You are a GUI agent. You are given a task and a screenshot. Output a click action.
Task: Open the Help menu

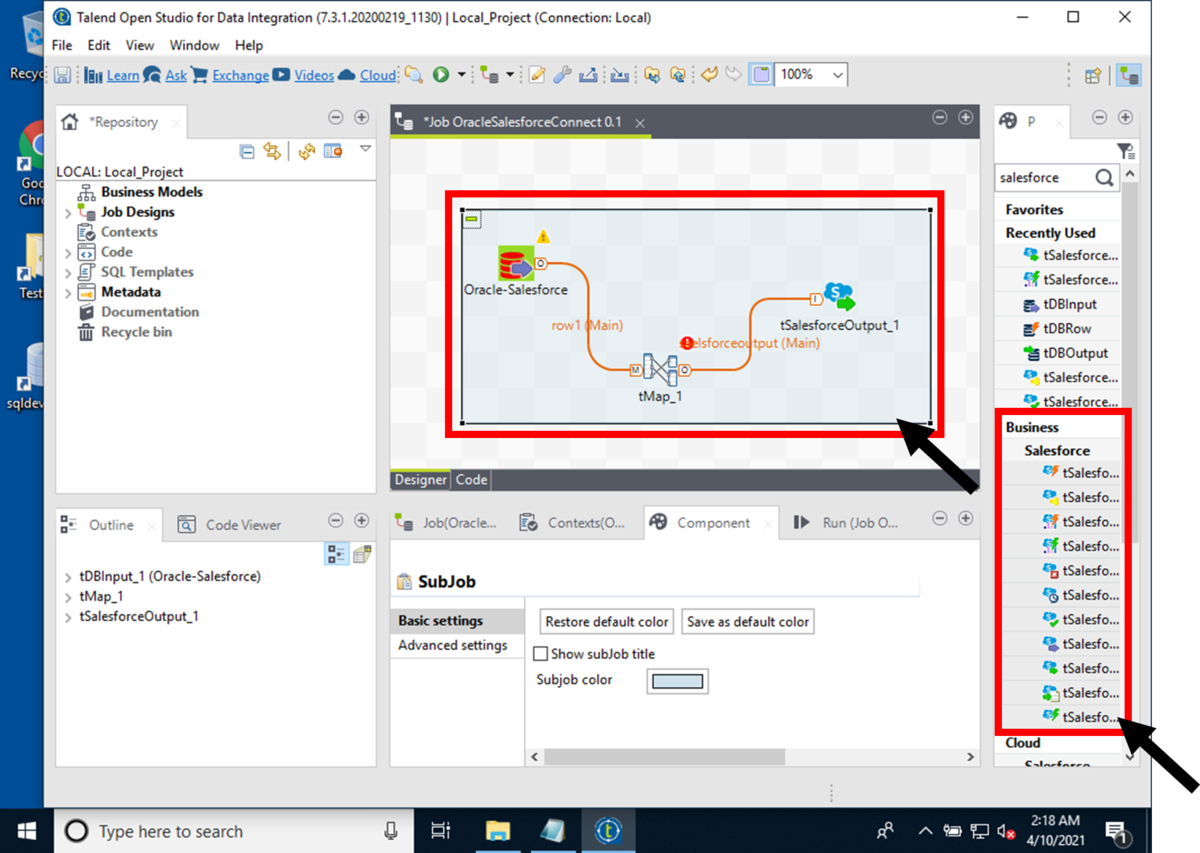coord(249,45)
